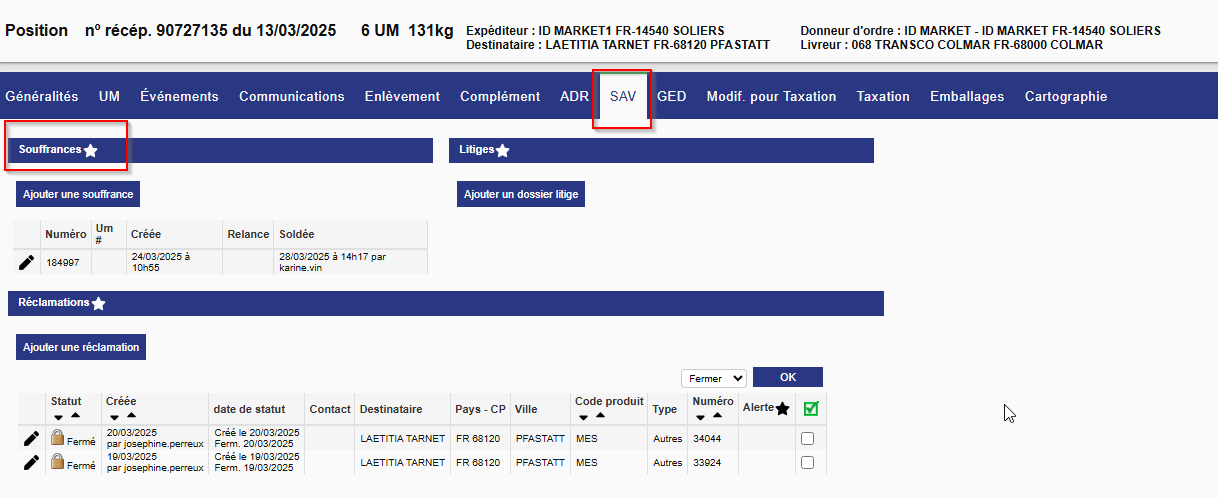The width and height of the screenshot is (1218, 498).
Task: Click the Pays - CP column header
Action: [481, 409]
